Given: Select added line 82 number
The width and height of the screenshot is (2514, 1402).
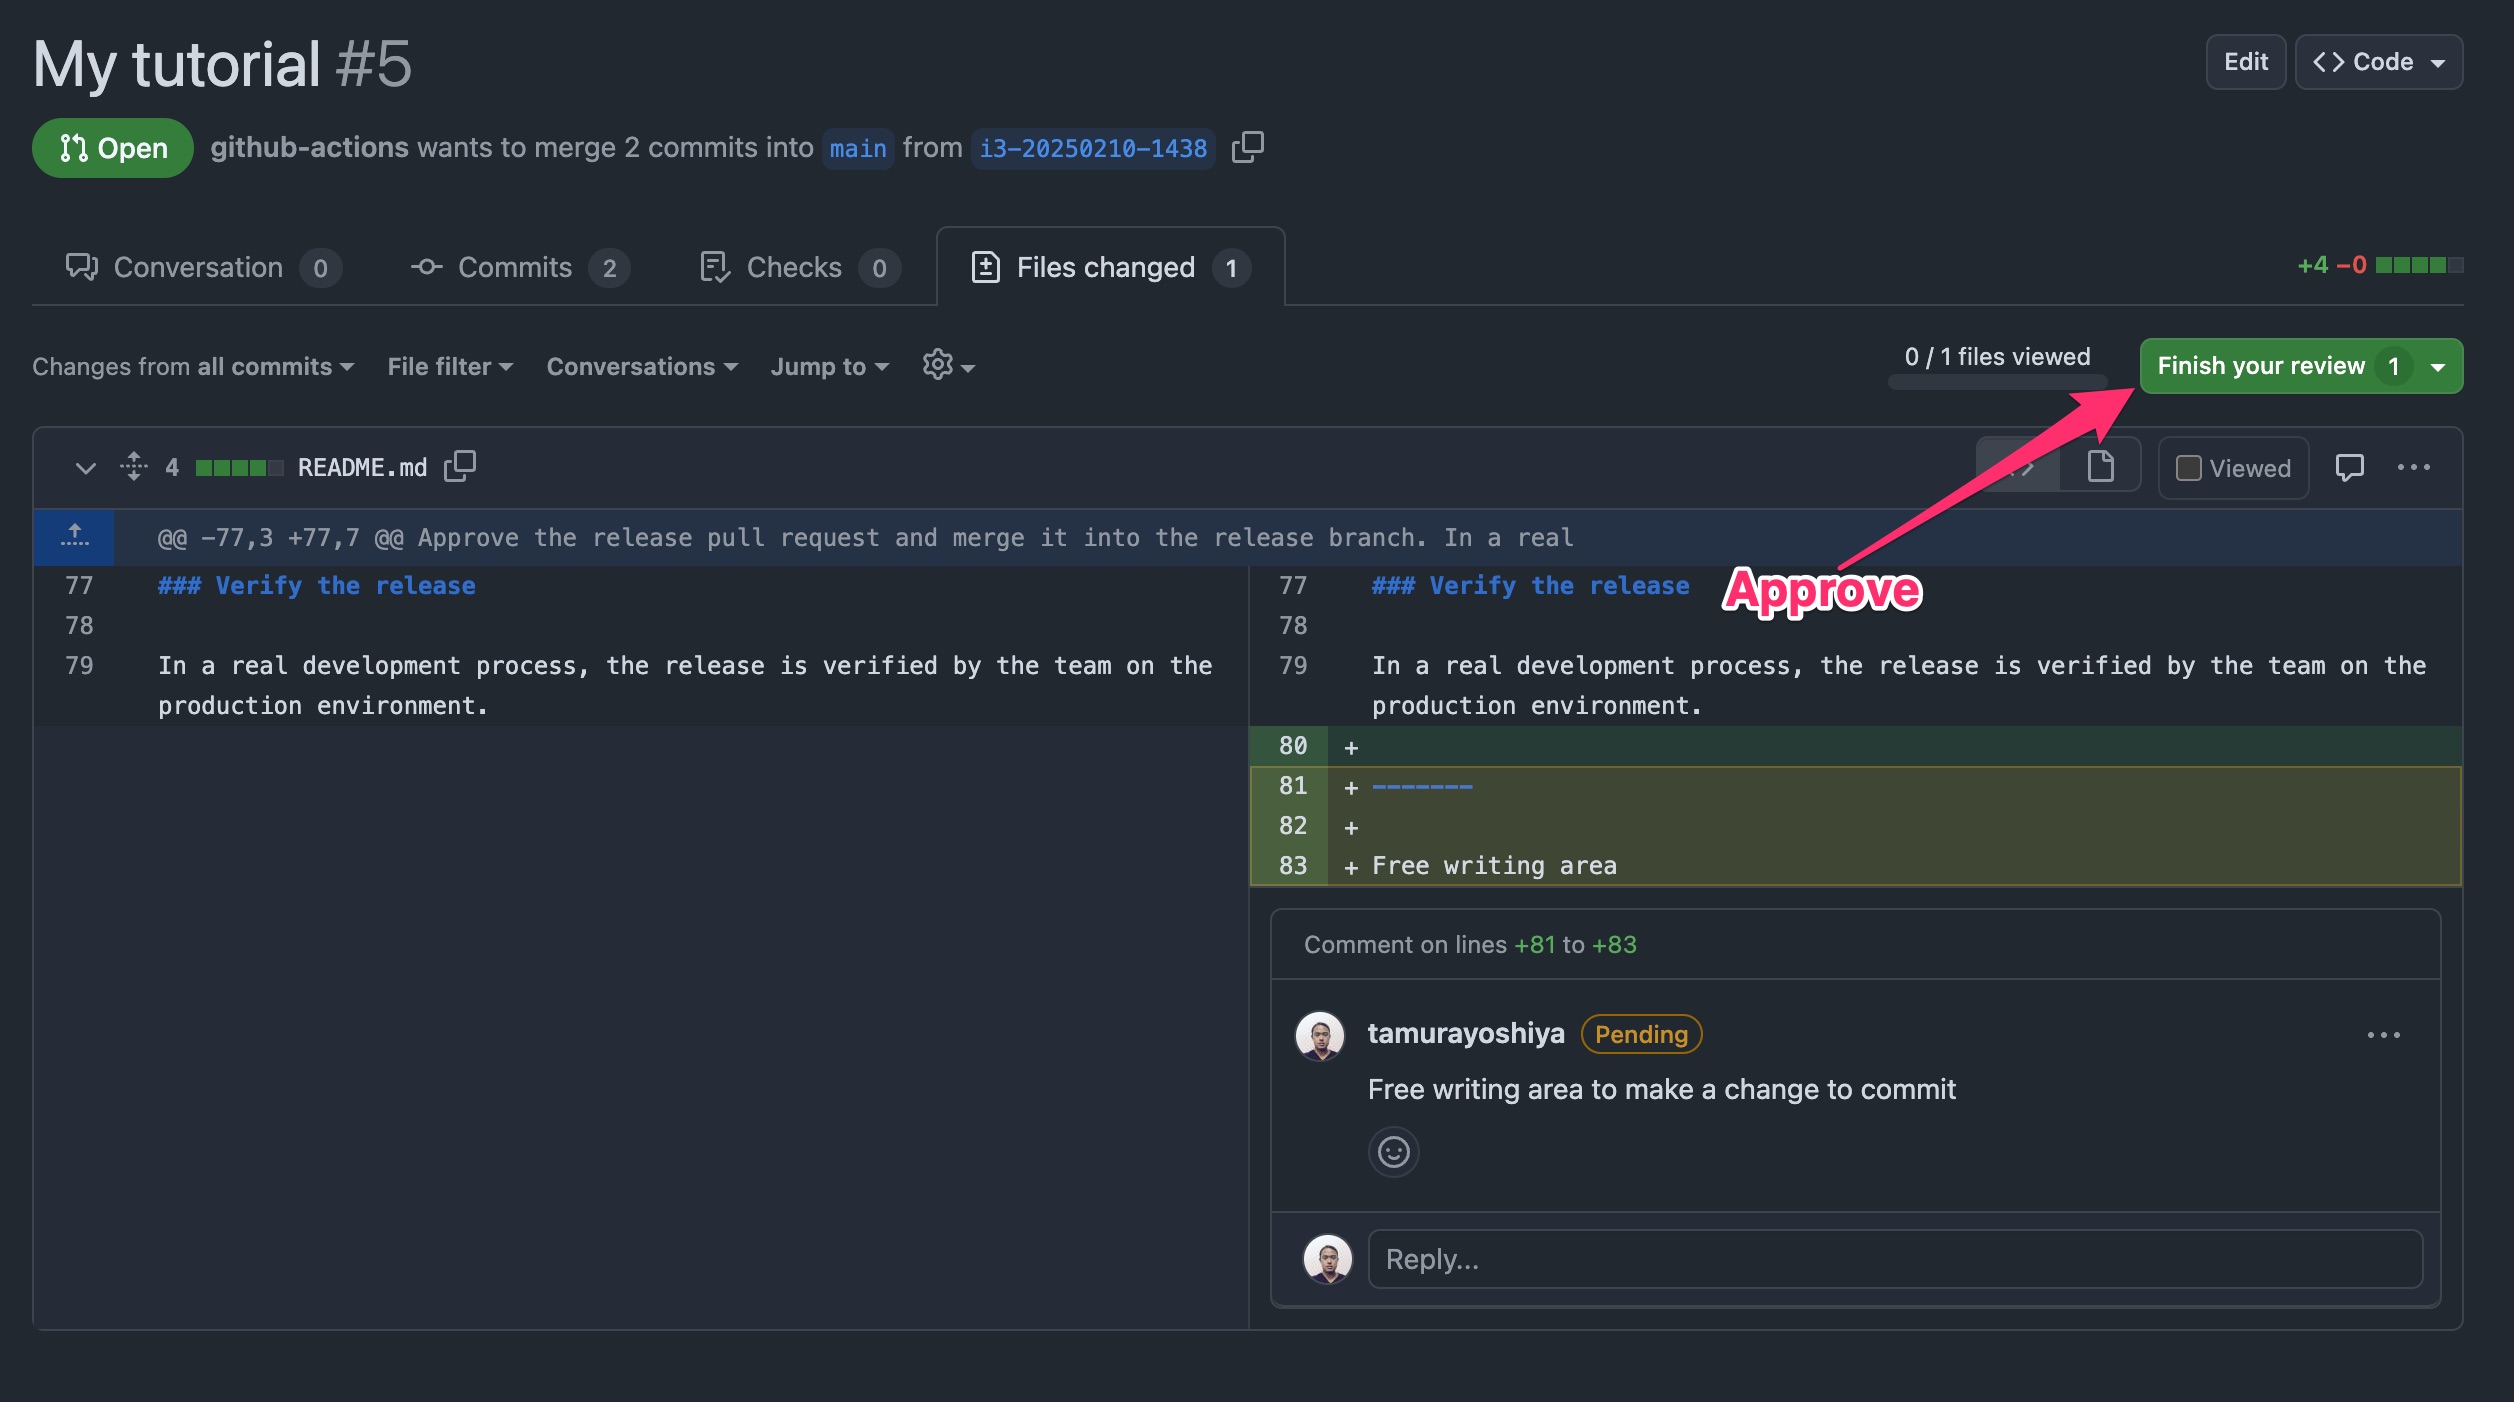Looking at the screenshot, I should (1291, 825).
